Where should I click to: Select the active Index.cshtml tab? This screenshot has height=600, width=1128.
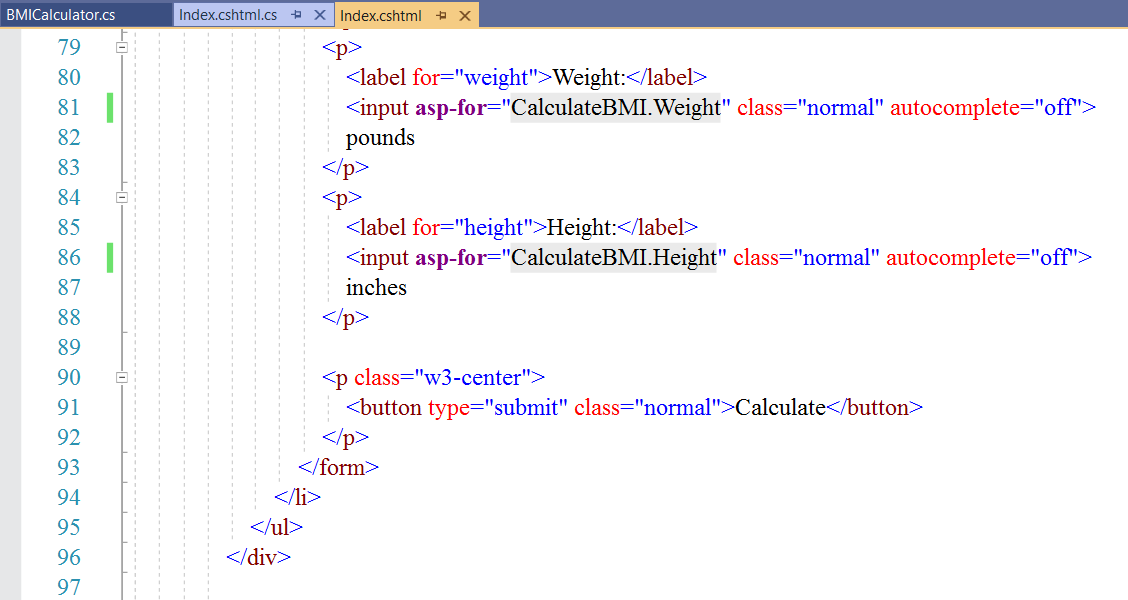pyautogui.click(x=381, y=16)
